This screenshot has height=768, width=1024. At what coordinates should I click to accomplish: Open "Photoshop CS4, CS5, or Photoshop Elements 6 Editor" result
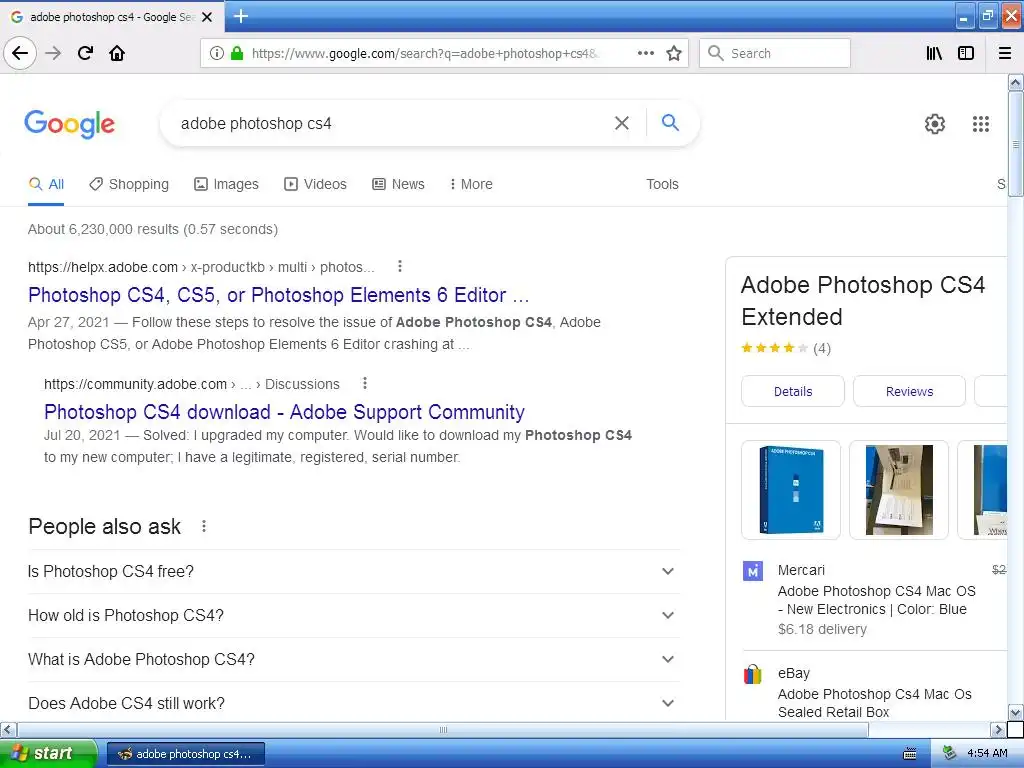(278, 295)
